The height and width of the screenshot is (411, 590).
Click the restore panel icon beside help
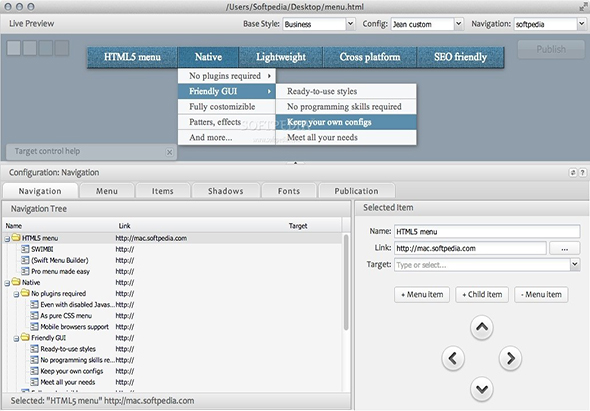tap(573, 172)
